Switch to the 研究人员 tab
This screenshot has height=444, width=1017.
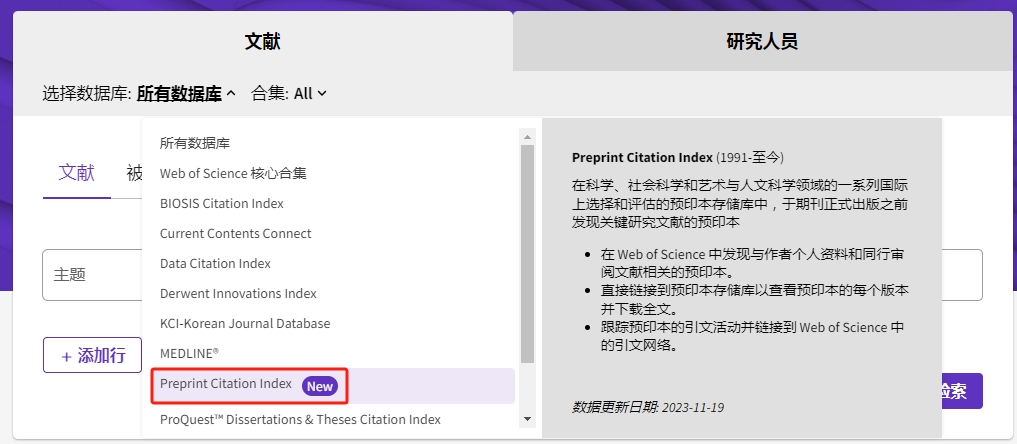tap(761, 41)
